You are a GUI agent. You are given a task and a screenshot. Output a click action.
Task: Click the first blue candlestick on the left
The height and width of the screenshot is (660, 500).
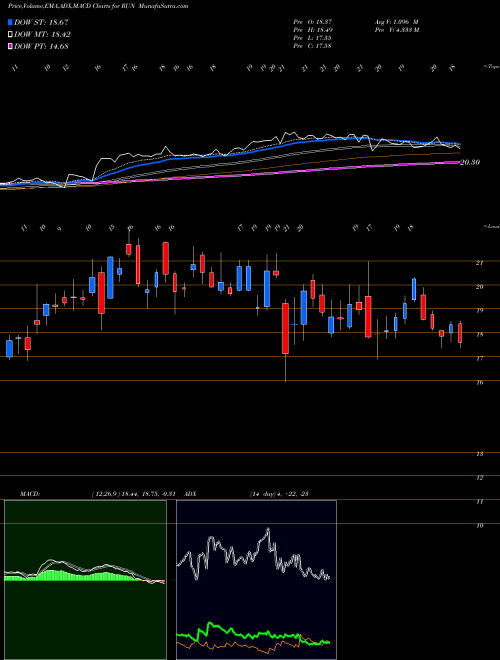pos(9,349)
